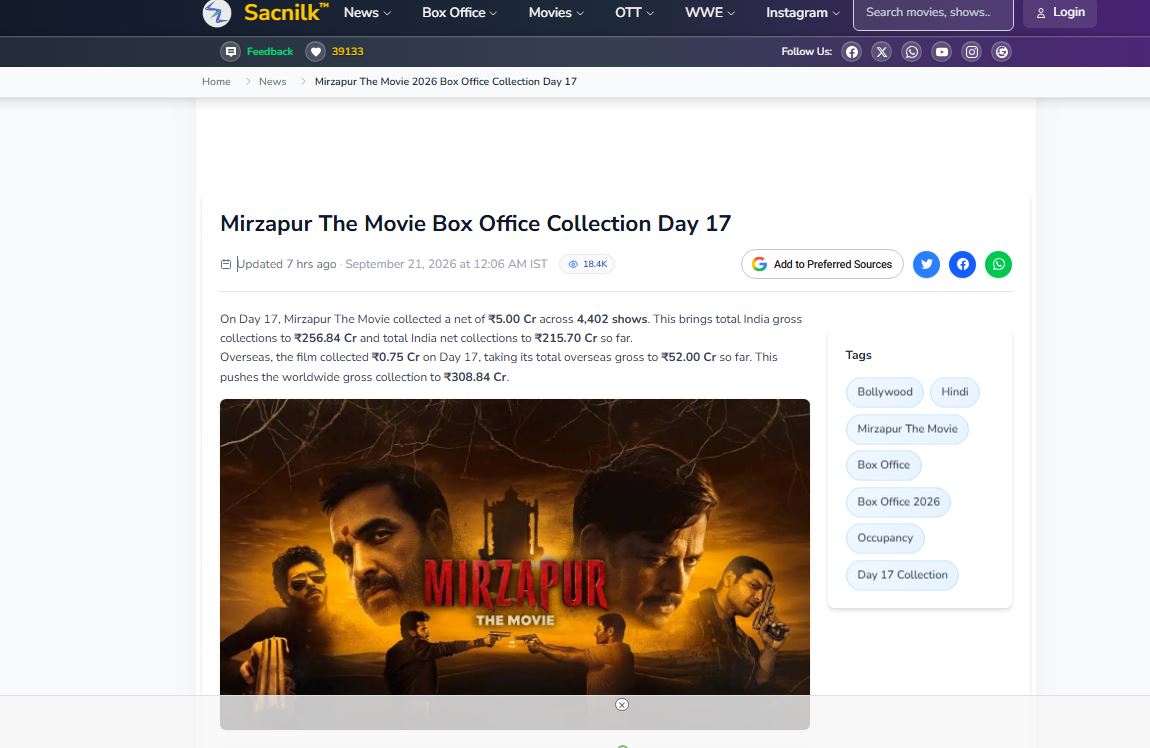This screenshot has width=1150, height=748.
Task: Select the Box Office 2026 tag
Action: [898, 502]
